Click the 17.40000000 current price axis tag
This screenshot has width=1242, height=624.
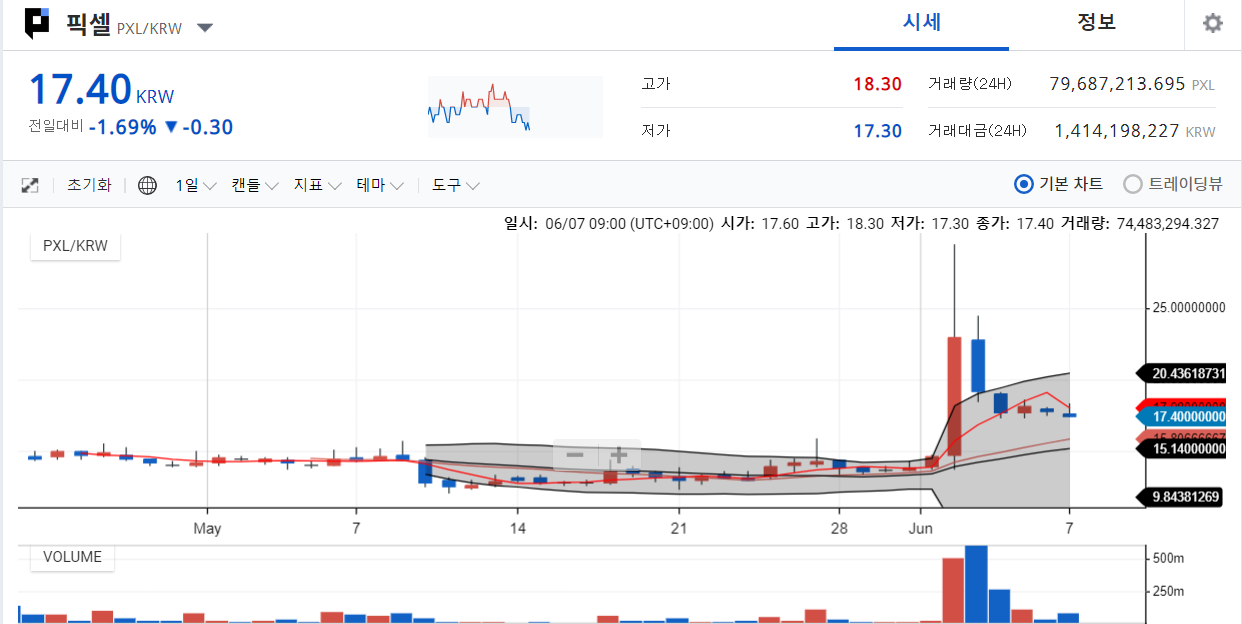pos(1182,416)
